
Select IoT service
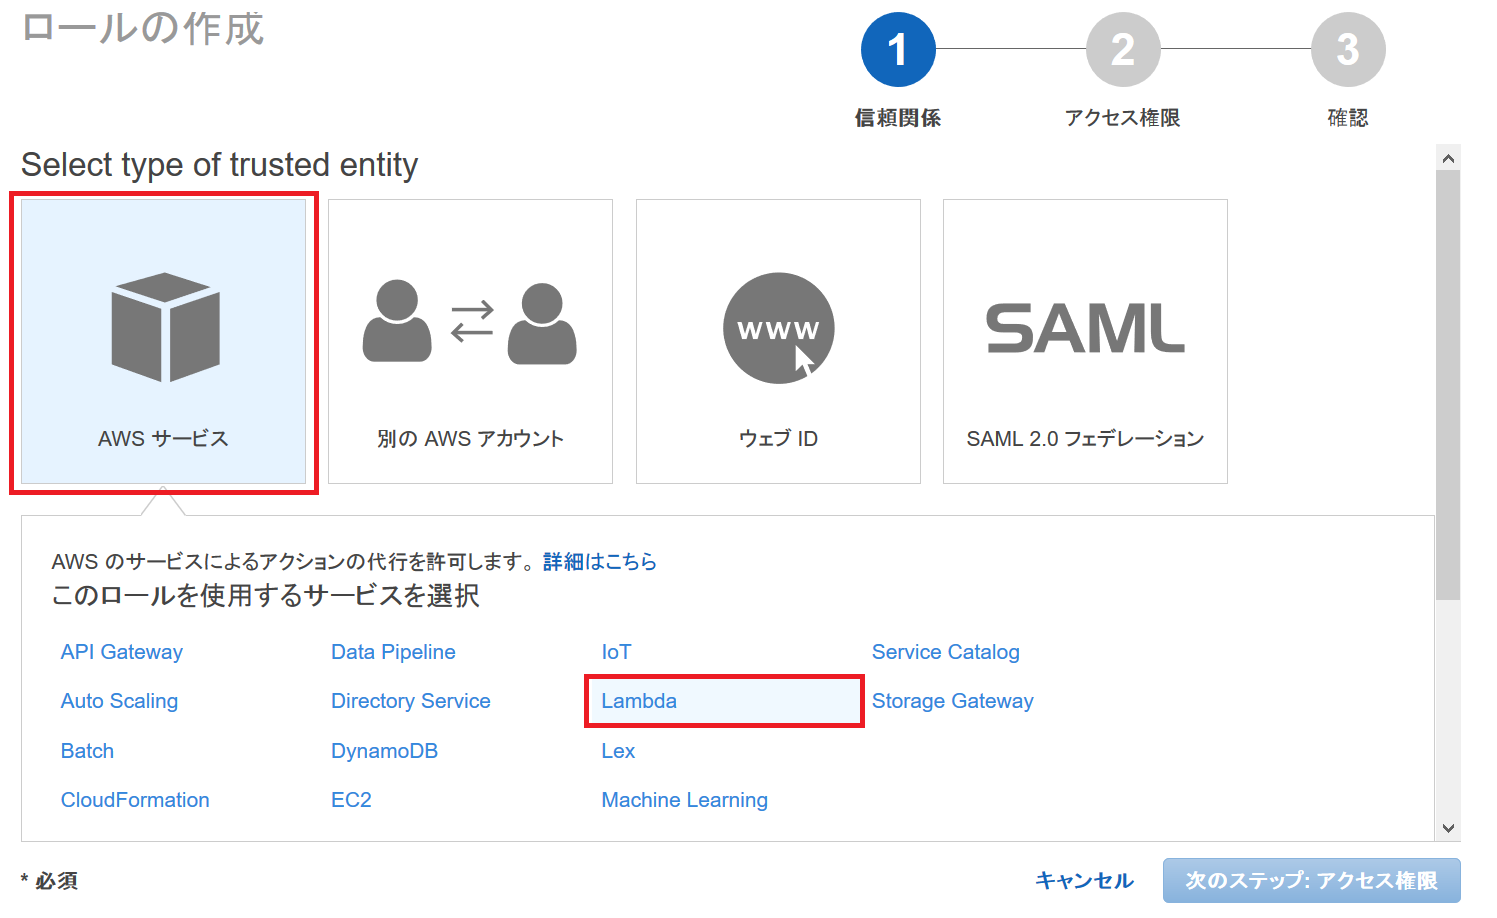coord(616,652)
